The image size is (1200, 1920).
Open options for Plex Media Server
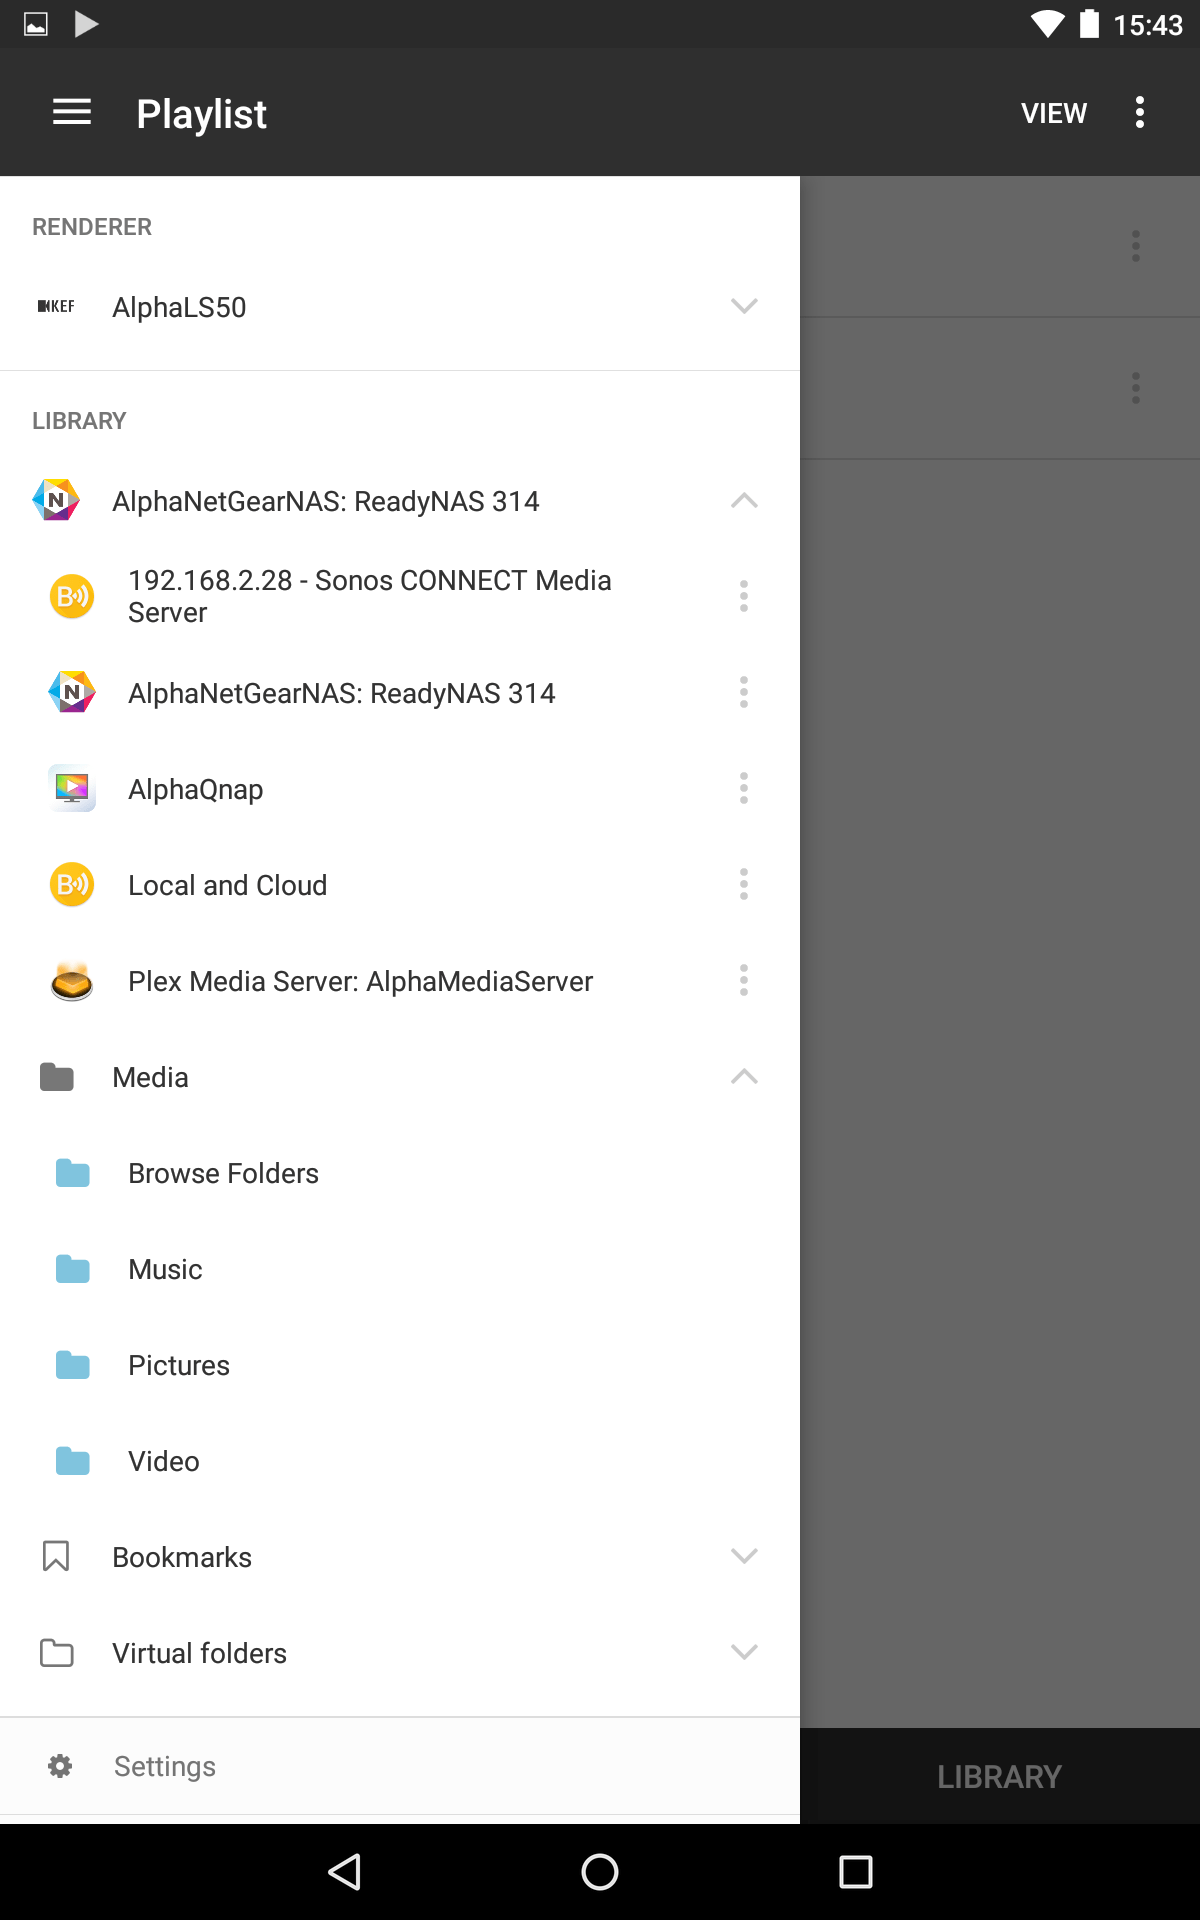coord(744,980)
